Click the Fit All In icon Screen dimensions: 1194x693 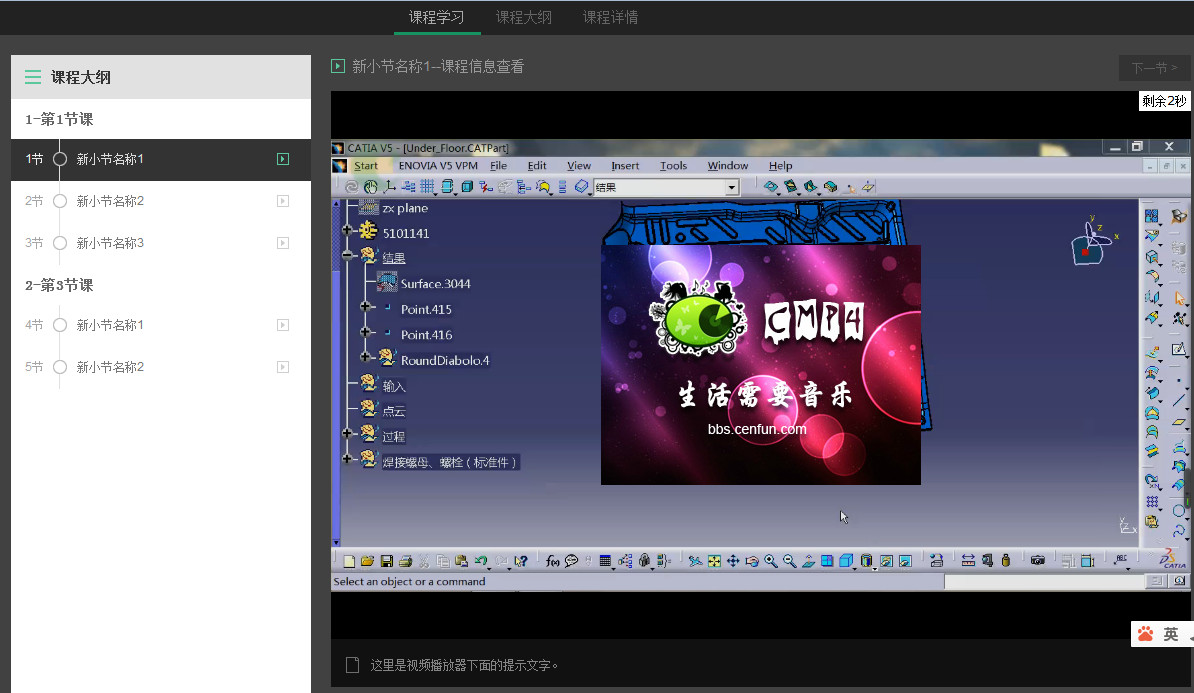[714, 561]
